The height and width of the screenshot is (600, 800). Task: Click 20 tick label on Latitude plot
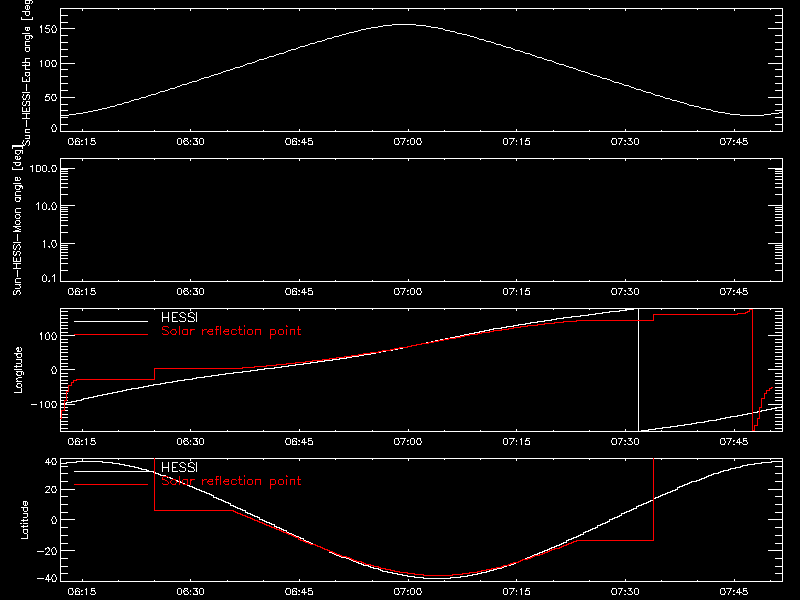[51, 490]
